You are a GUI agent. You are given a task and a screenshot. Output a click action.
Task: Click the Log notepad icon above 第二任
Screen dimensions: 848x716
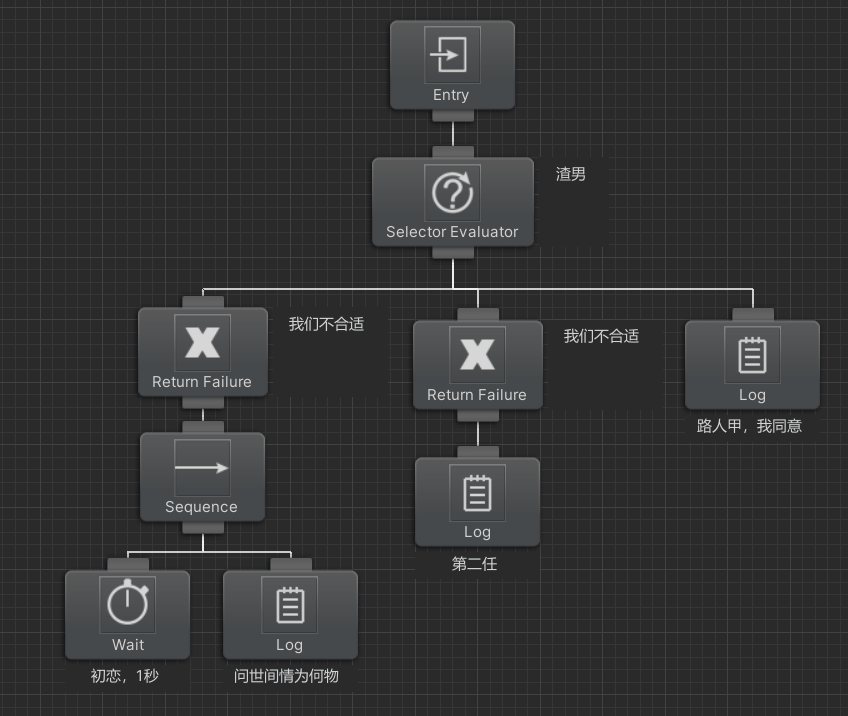point(477,492)
